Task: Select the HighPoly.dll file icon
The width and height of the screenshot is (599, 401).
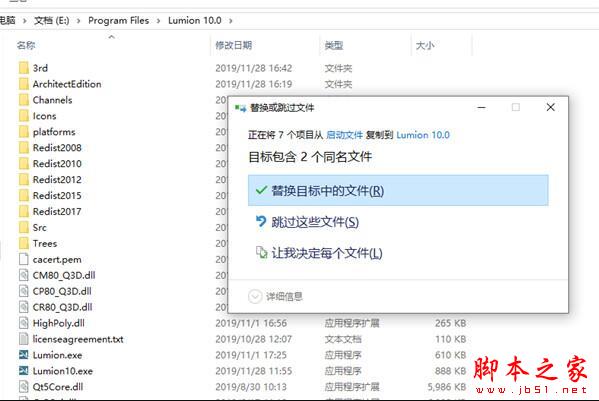Action: coord(24,323)
